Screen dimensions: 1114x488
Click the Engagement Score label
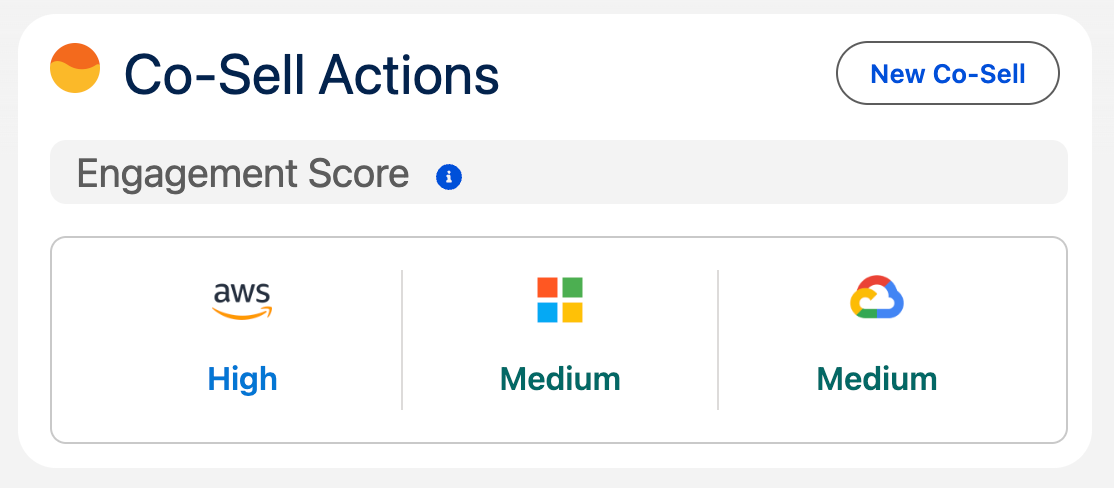coord(243,174)
